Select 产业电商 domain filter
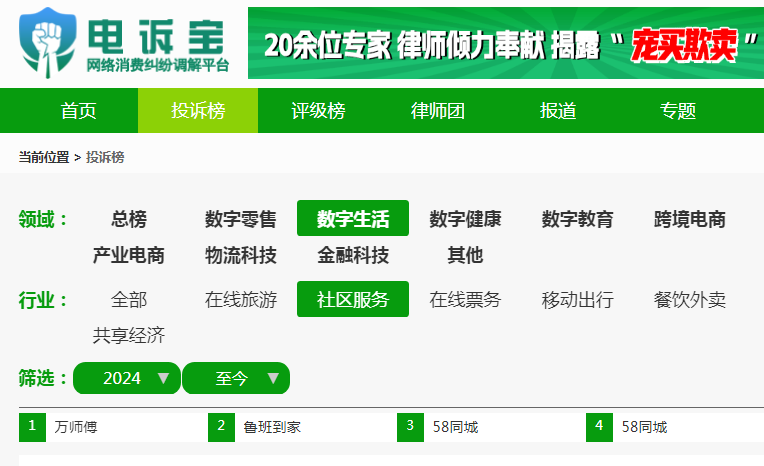Viewport: 764px width, 466px height. click(129, 255)
